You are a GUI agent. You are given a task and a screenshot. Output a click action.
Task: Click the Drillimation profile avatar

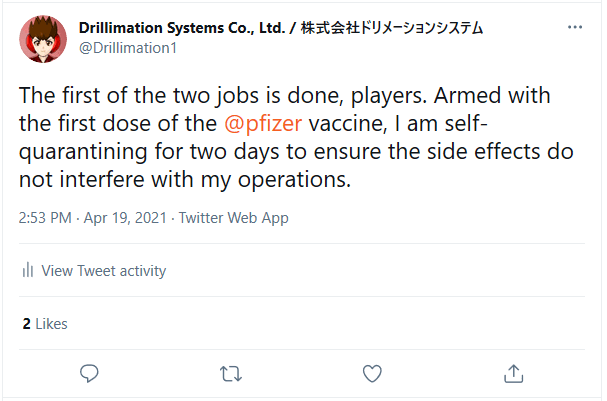click(43, 37)
